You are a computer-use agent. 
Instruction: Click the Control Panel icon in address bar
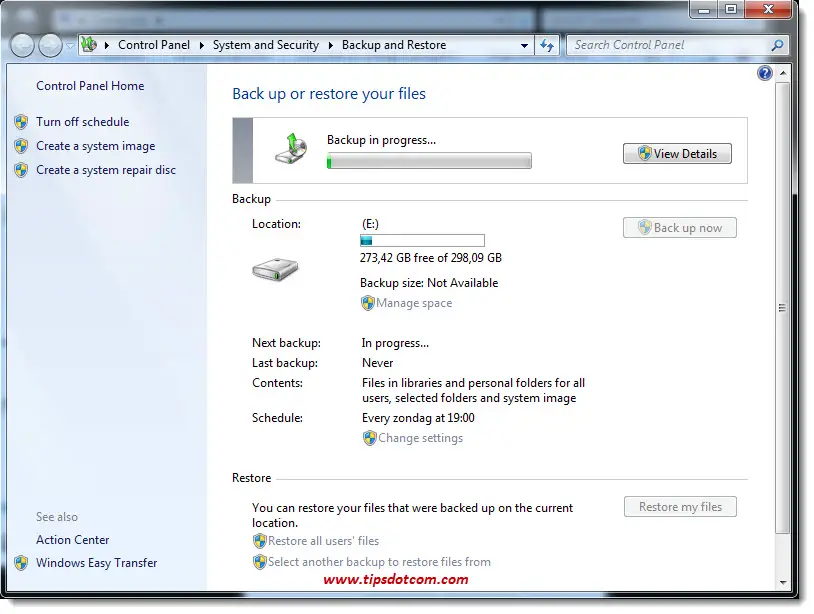(89, 45)
